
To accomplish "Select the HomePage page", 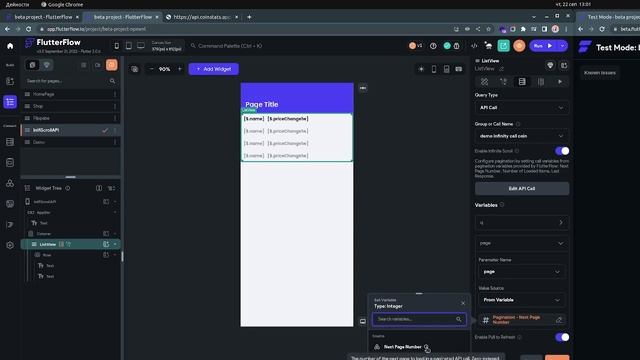I will click(70, 94).
